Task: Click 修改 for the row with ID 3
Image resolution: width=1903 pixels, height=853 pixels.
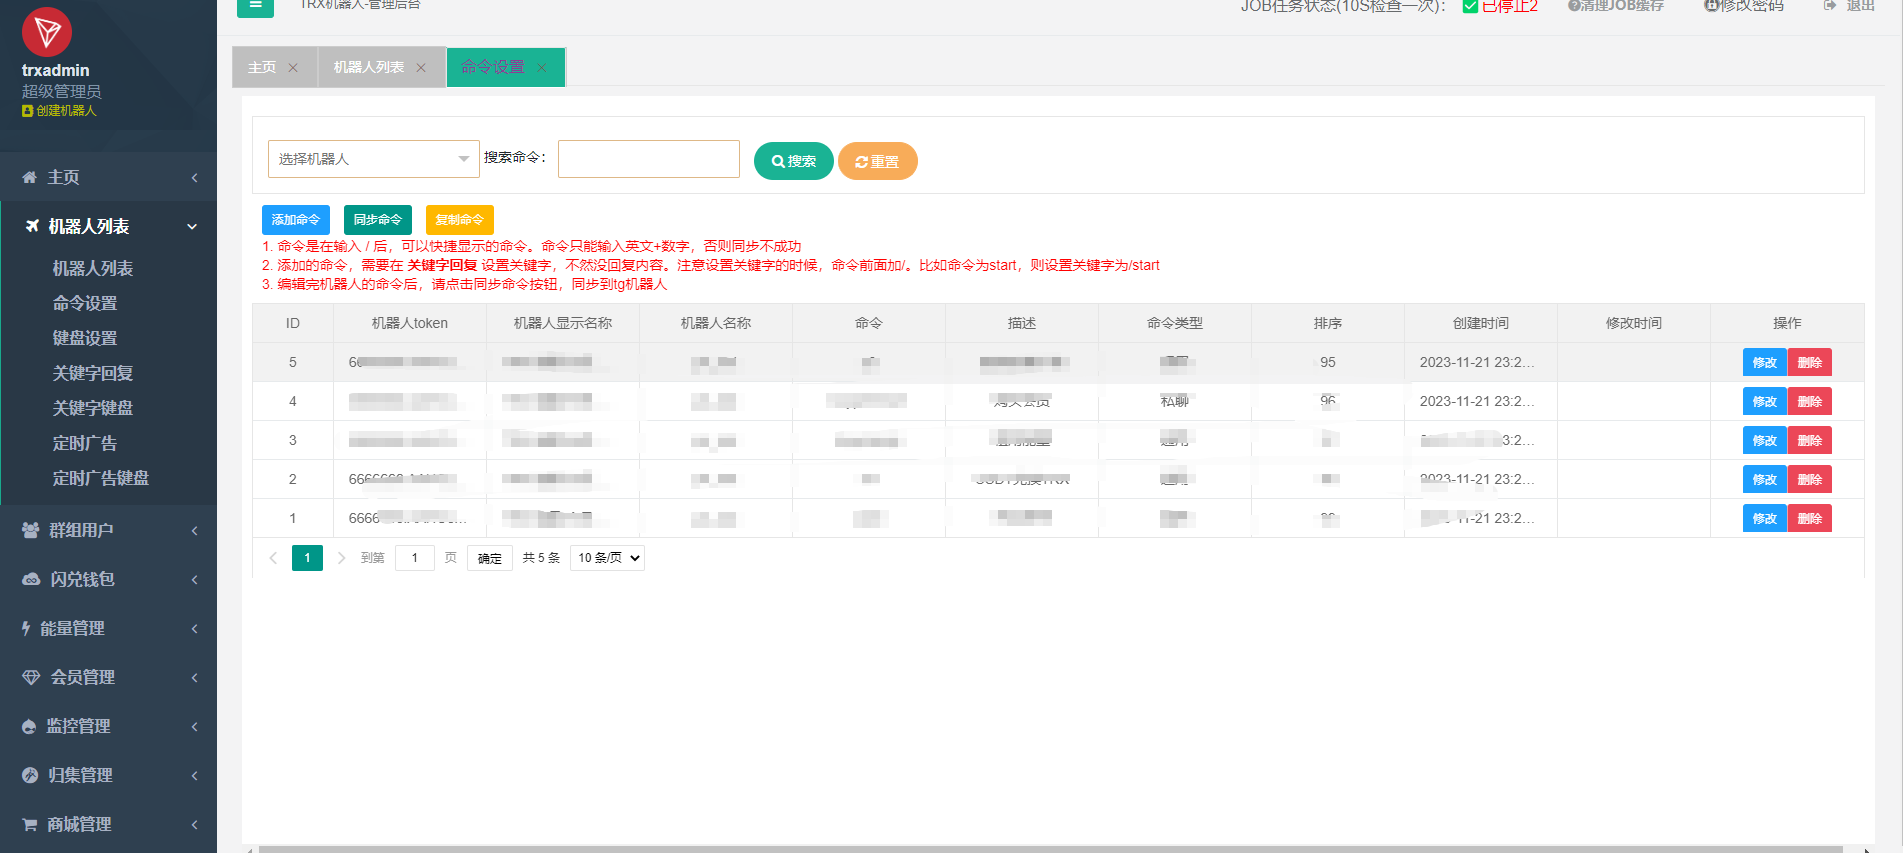Action: [1765, 441]
